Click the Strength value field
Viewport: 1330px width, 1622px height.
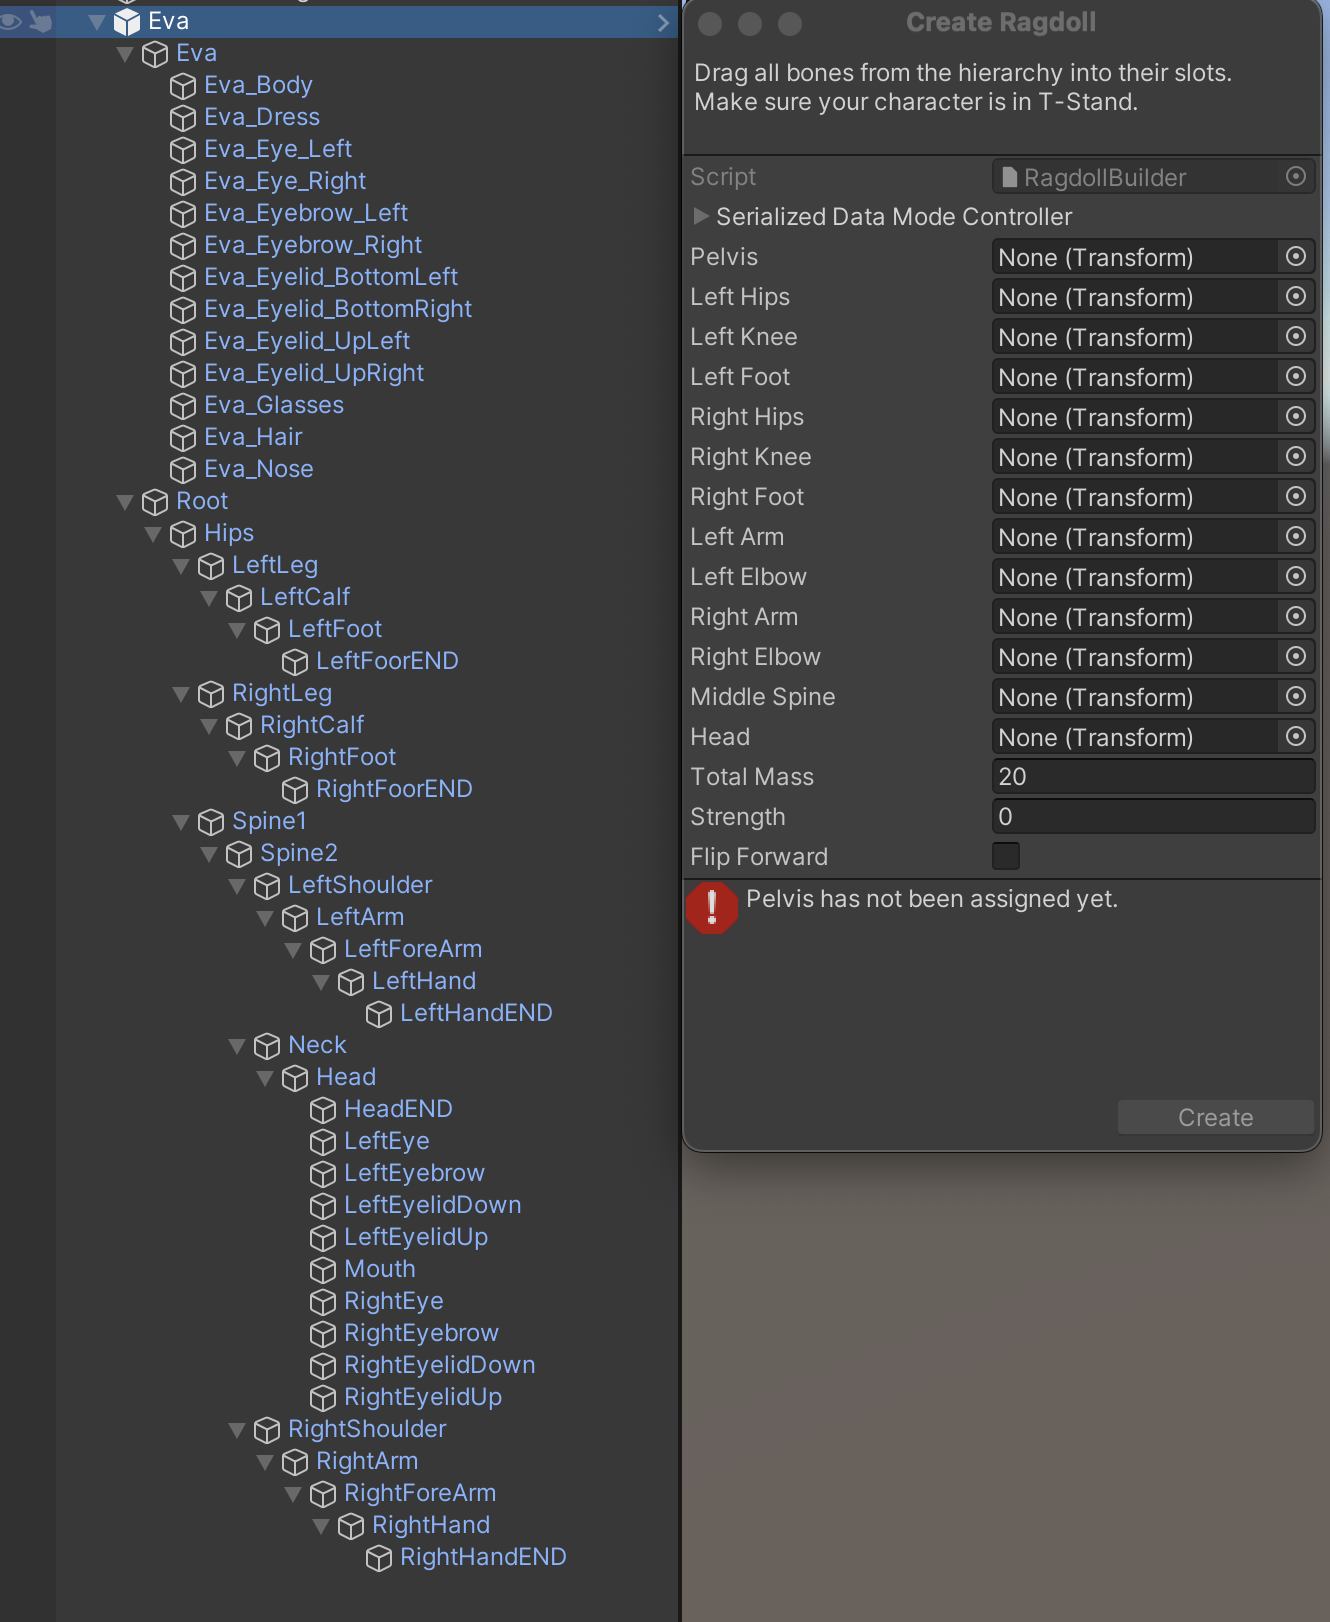tap(1152, 817)
